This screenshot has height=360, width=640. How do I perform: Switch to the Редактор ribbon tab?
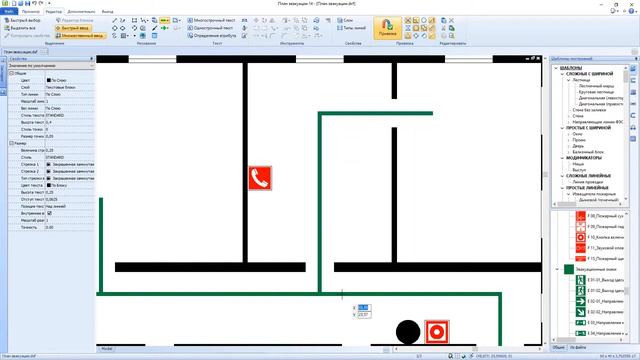point(54,11)
